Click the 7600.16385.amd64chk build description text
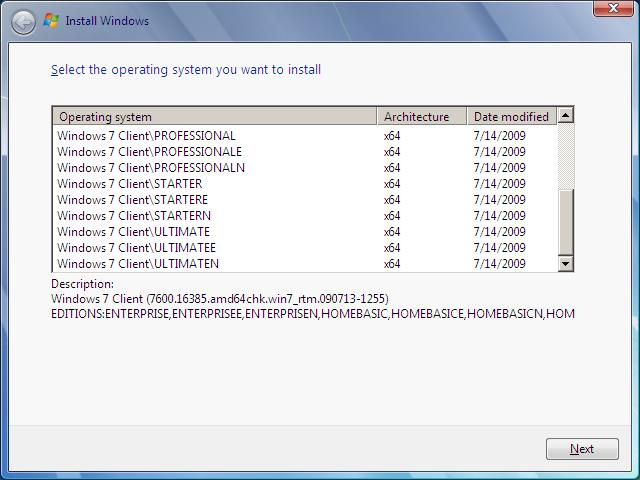The height and width of the screenshot is (480, 640). tap(220, 299)
